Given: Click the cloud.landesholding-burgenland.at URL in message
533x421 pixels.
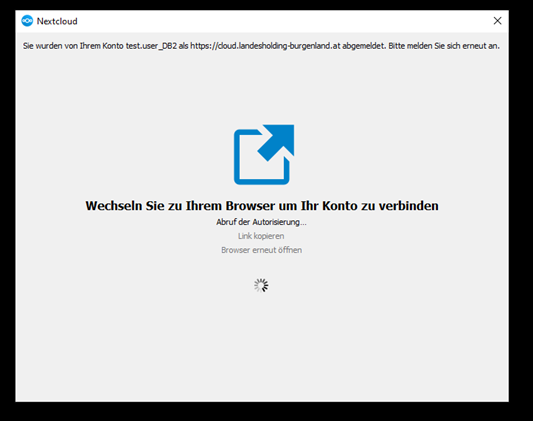Looking at the screenshot, I should [x=265, y=46].
